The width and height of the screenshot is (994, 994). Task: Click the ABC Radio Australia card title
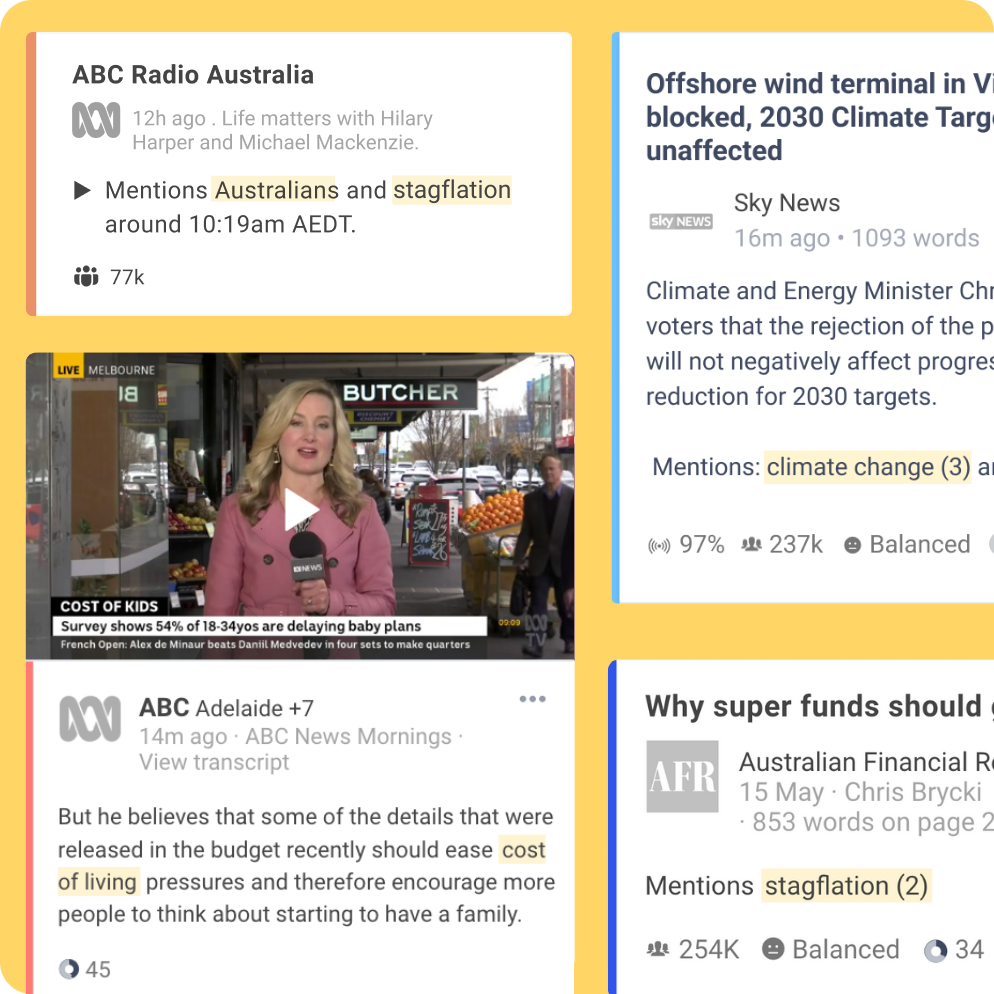(193, 75)
